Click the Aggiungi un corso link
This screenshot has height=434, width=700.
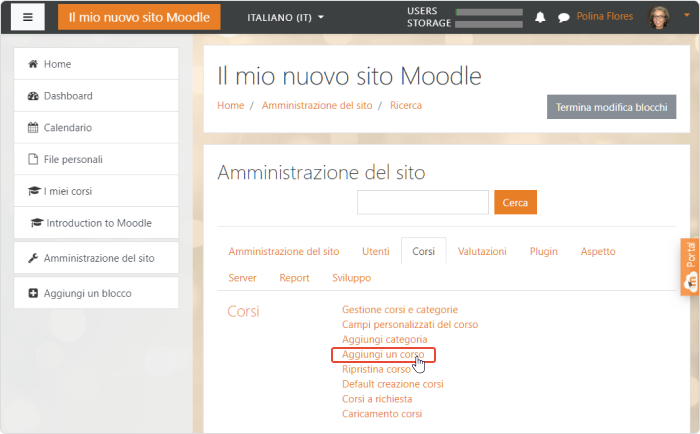click(x=383, y=355)
